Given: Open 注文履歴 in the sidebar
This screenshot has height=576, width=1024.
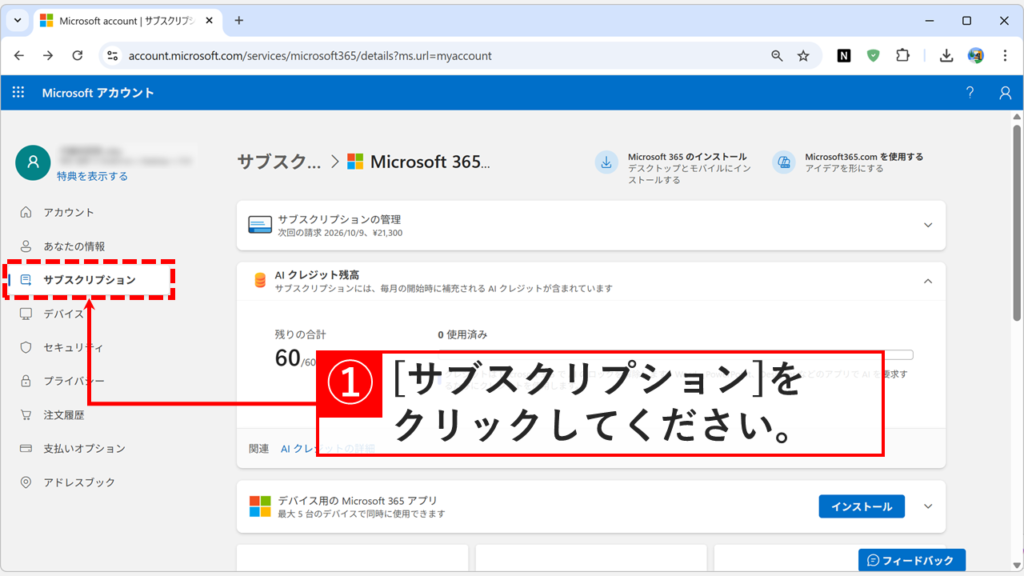Looking at the screenshot, I should [63, 415].
